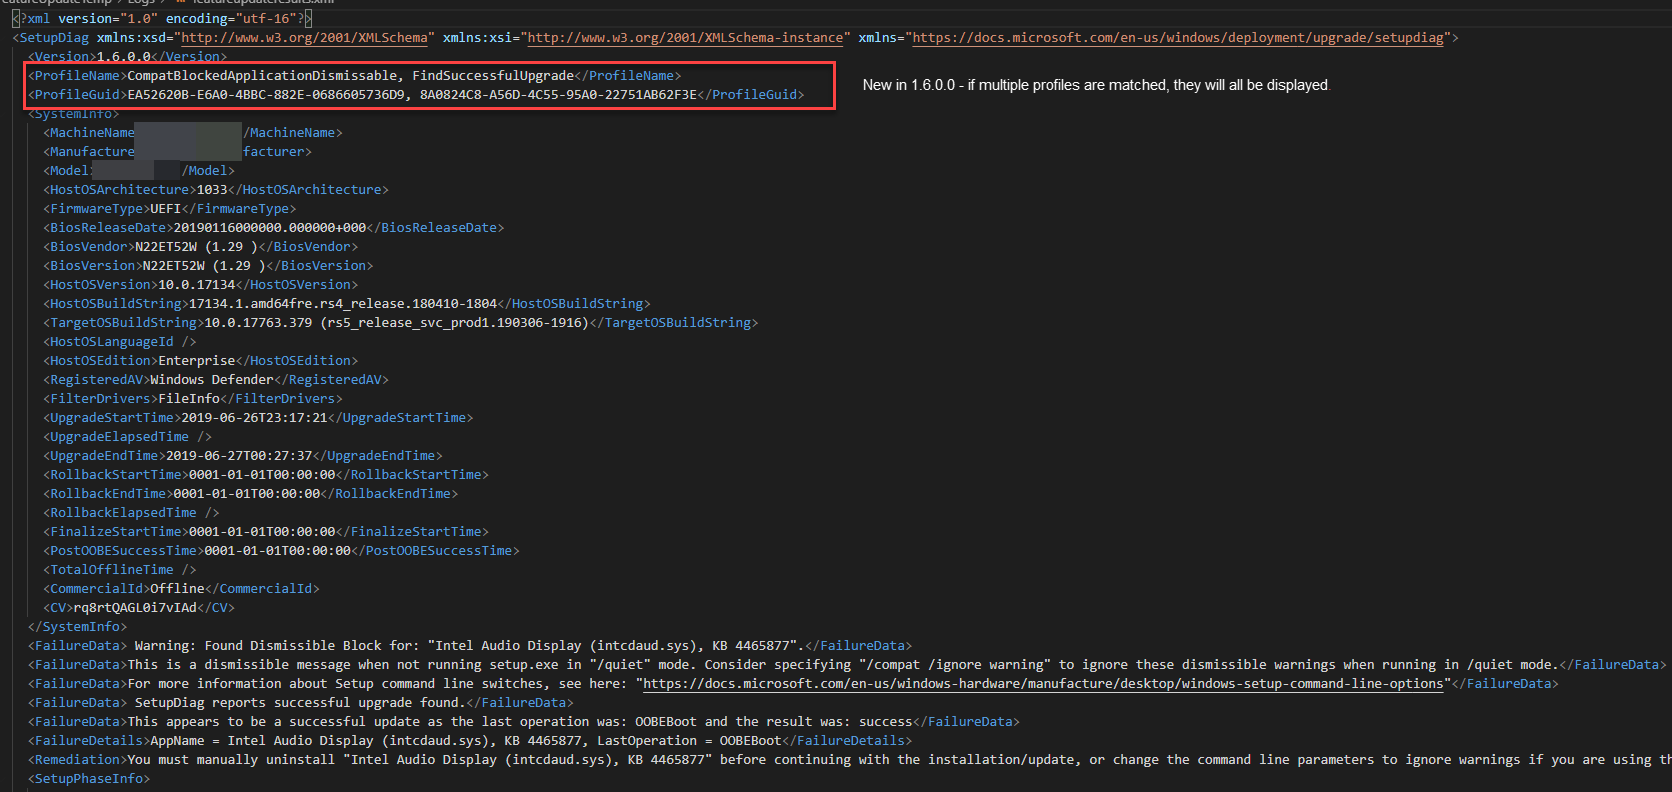Screen dimensions: 1672x792
Task: Click 'SetupDiag reports successful upgrade found.' text
Action: (x=300, y=702)
